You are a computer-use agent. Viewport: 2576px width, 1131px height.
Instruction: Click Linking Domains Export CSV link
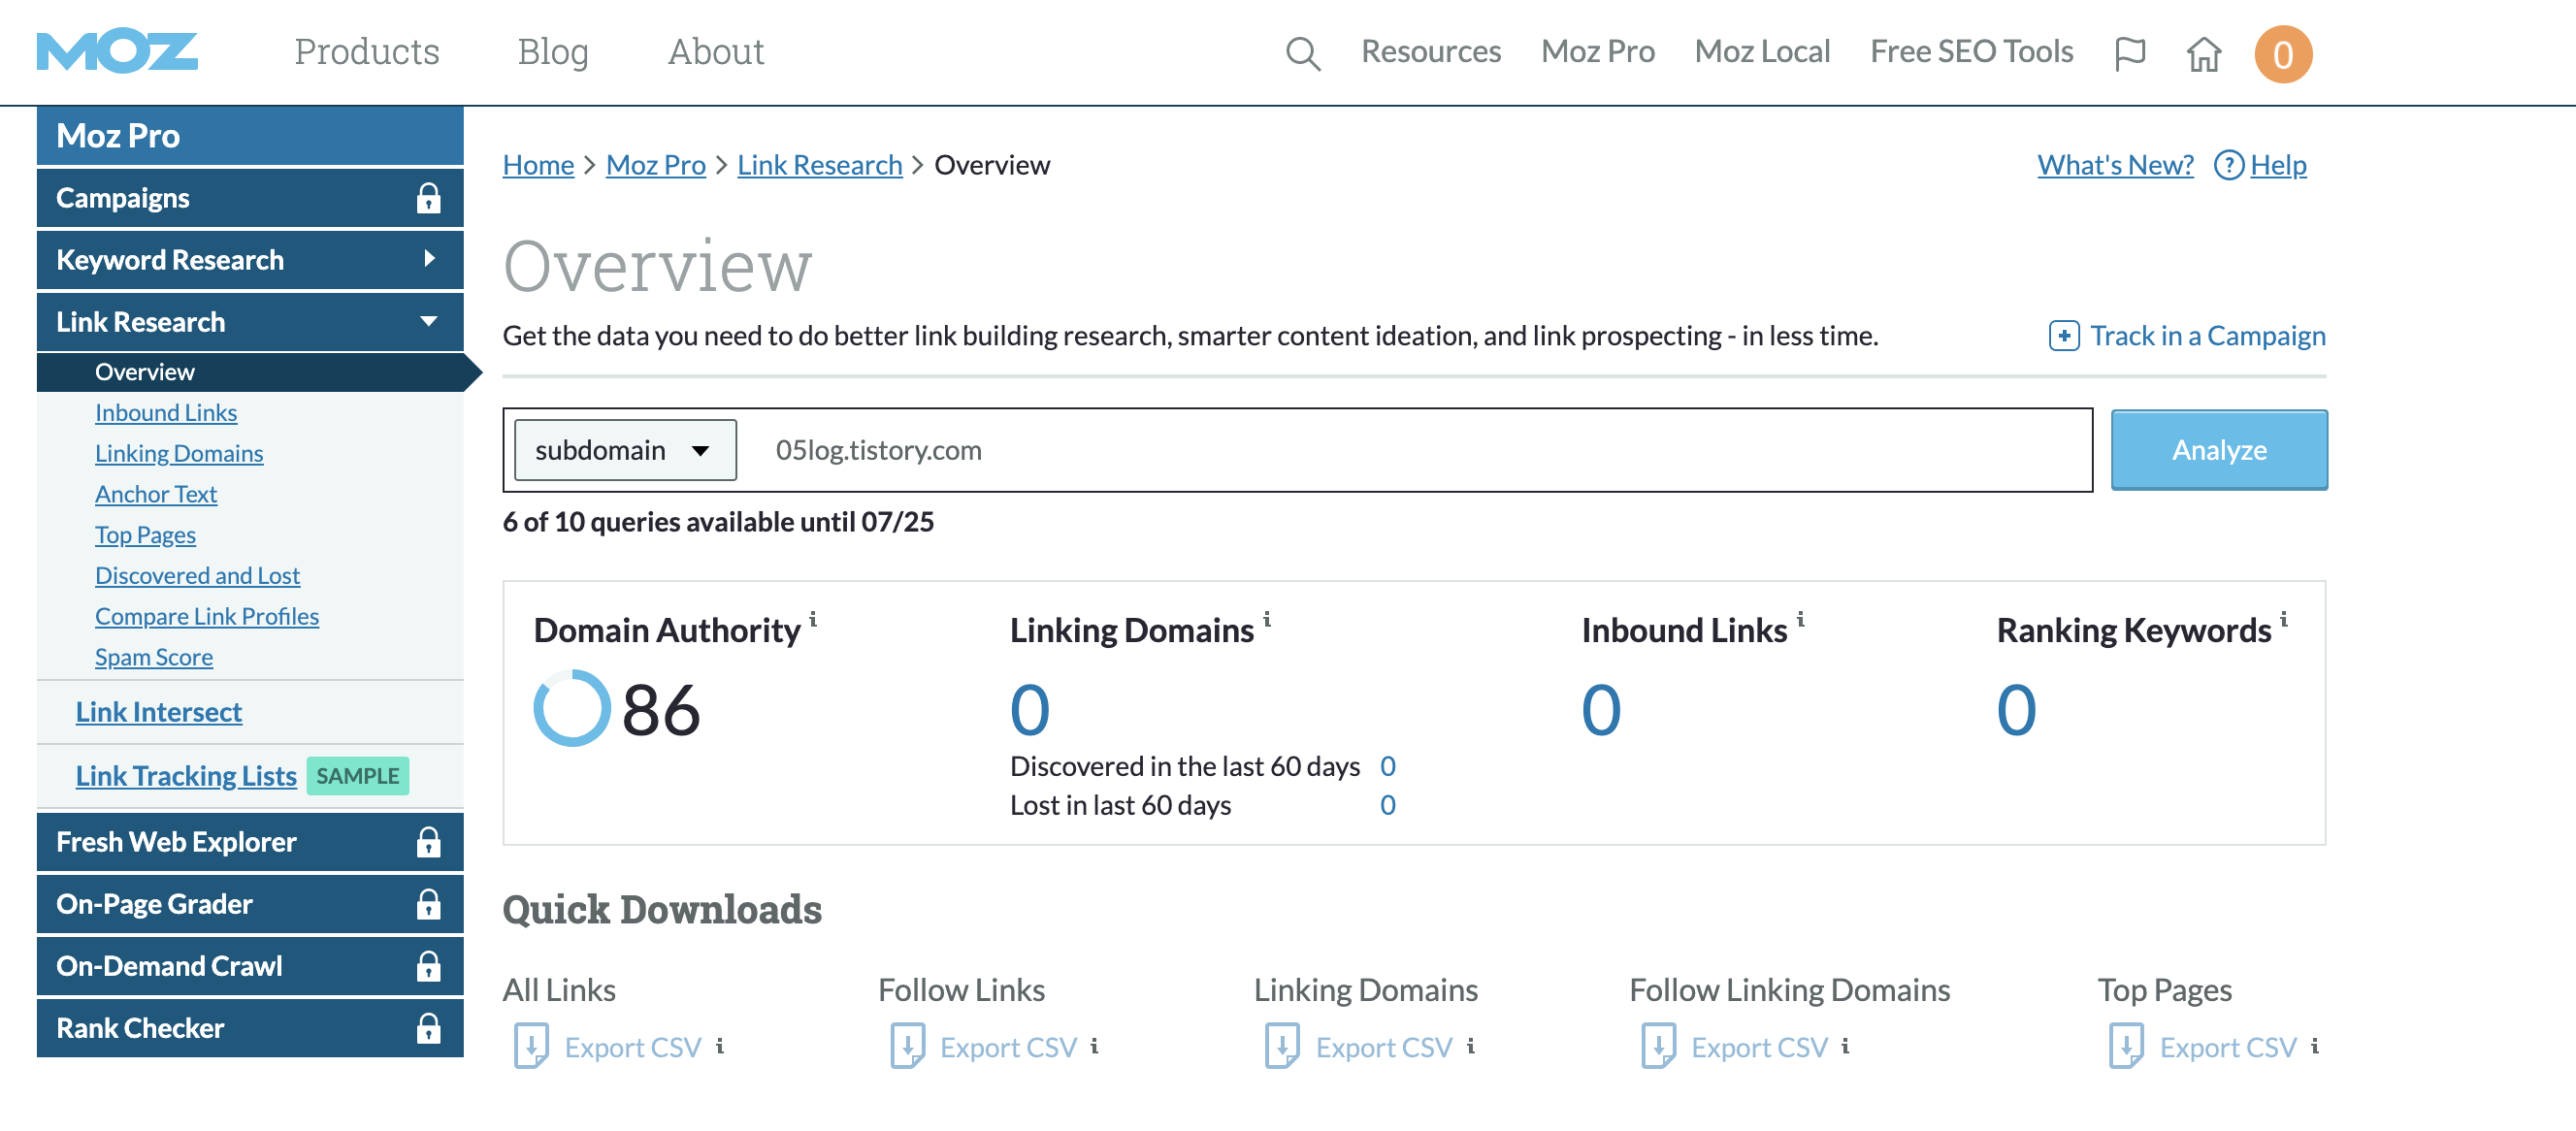1384,1048
